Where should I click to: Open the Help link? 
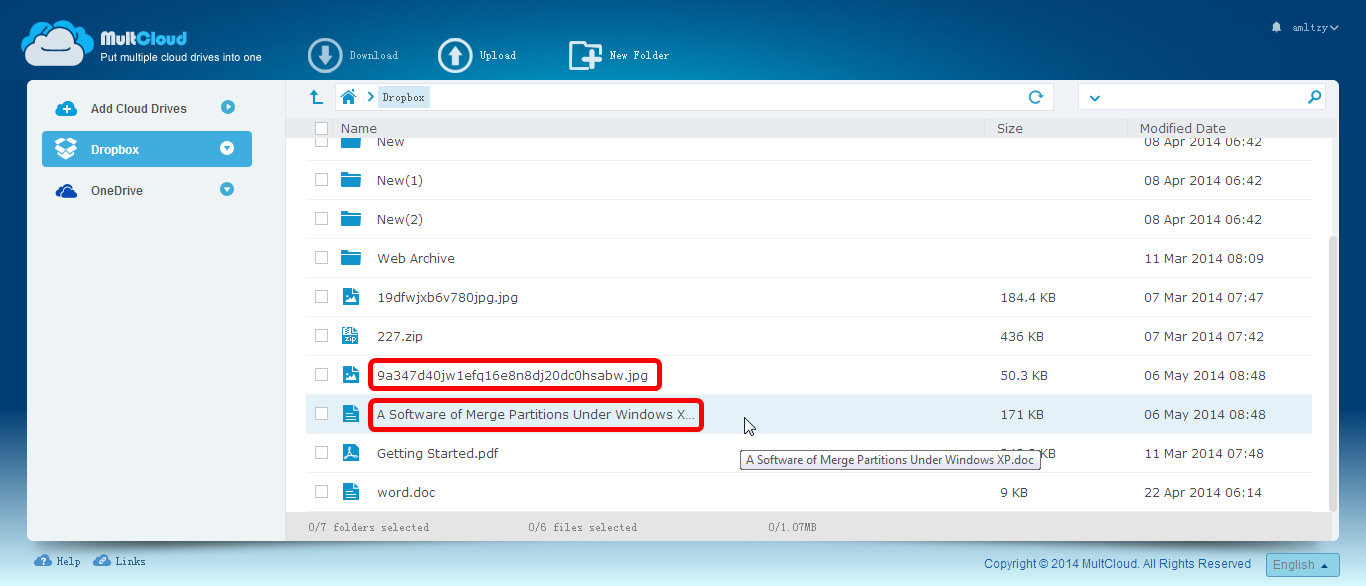(68, 561)
